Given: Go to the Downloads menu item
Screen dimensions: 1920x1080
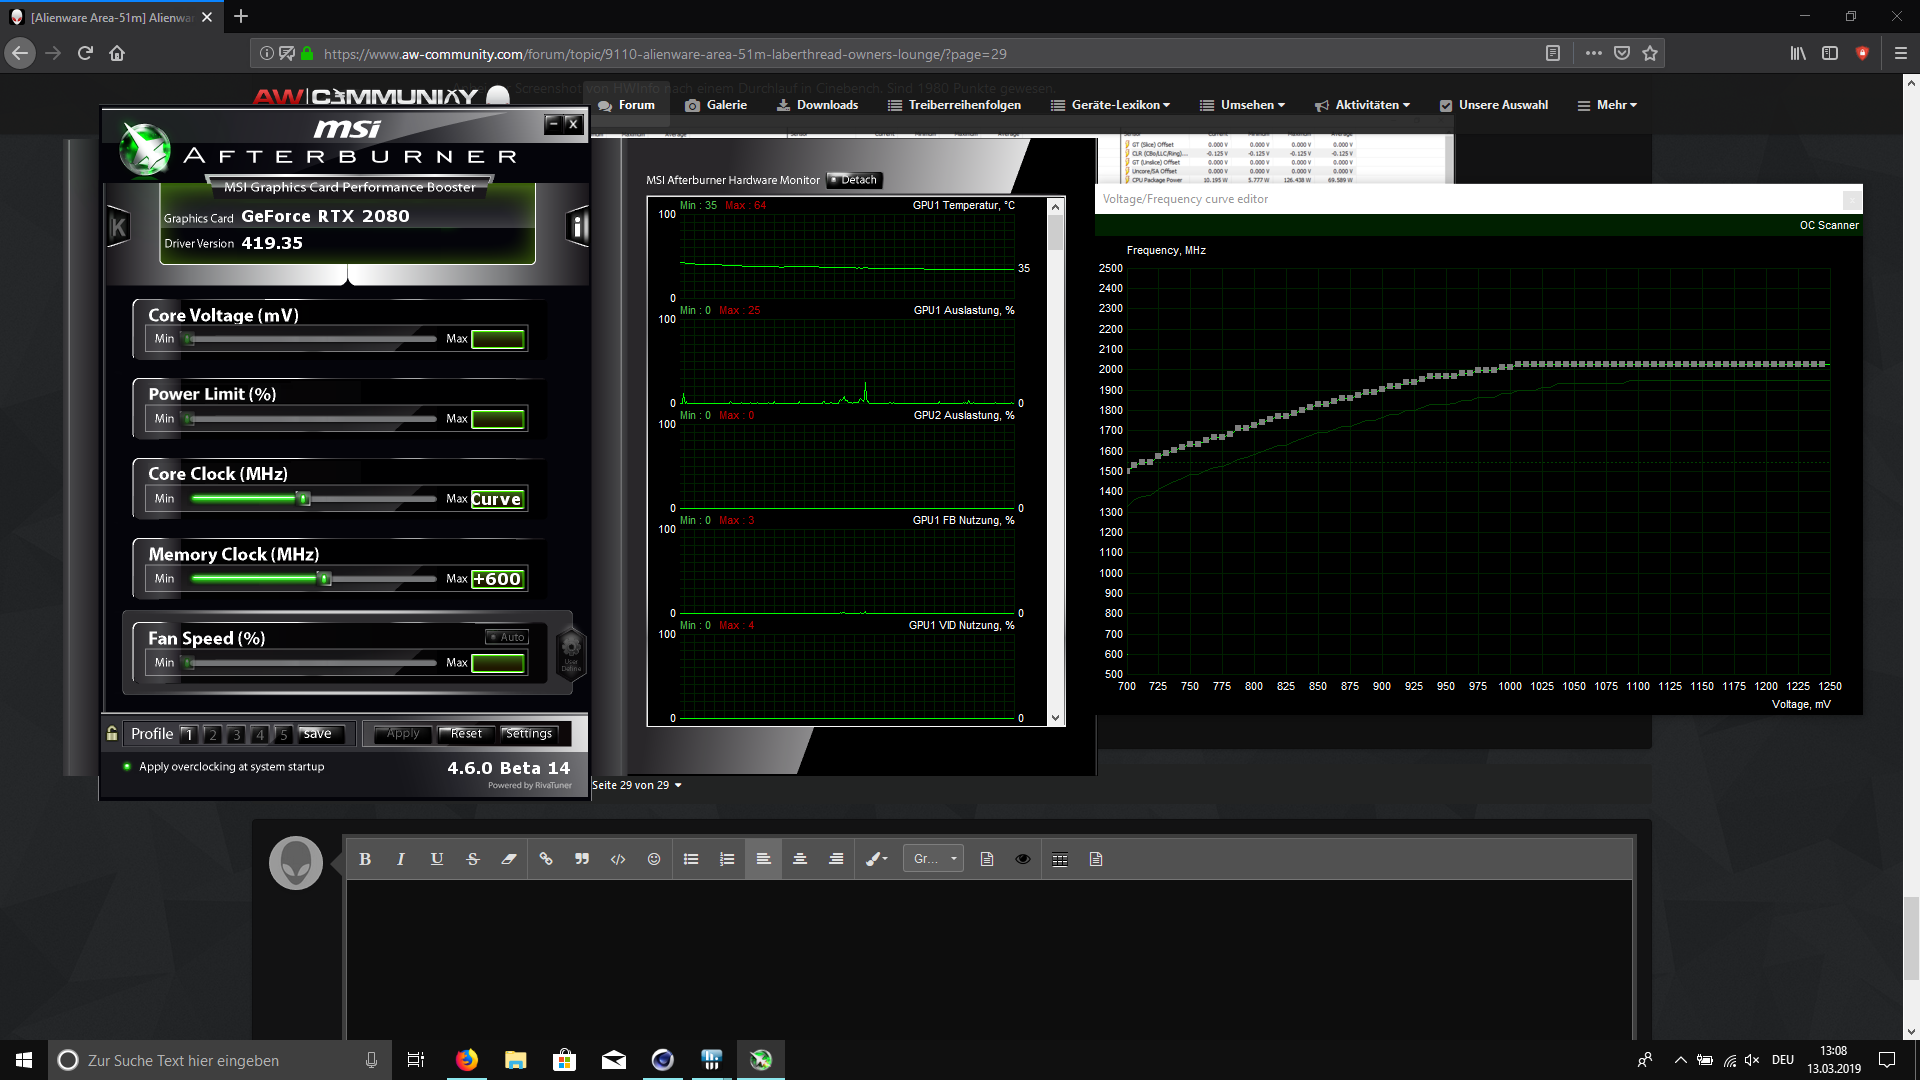Looking at the screenshot, I should [x=817, y=105].
